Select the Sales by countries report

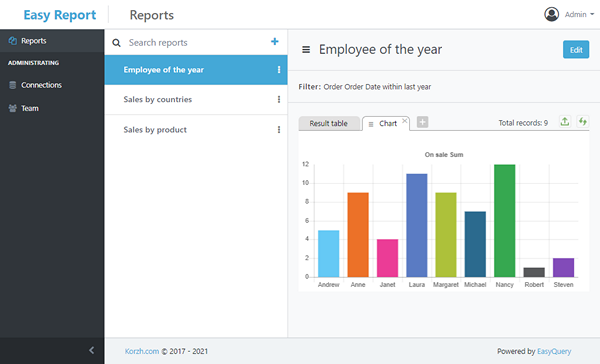click(x=196, y=100)
